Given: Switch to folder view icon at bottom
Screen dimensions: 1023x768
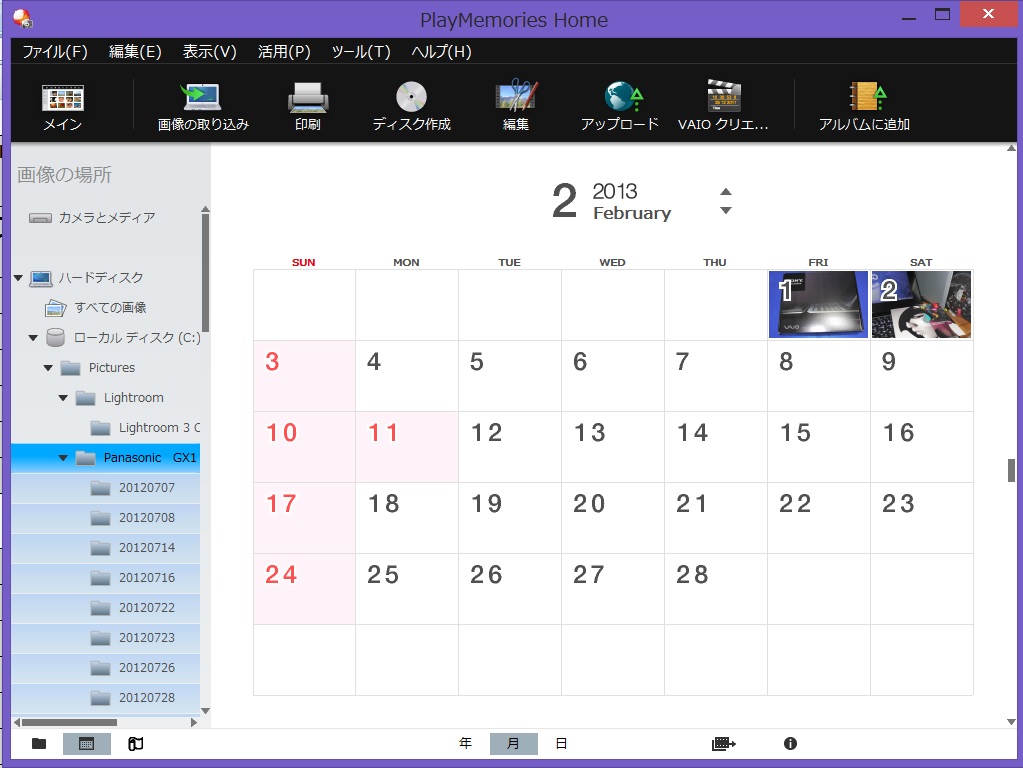Looking at the screenshot, I should 39,743.
